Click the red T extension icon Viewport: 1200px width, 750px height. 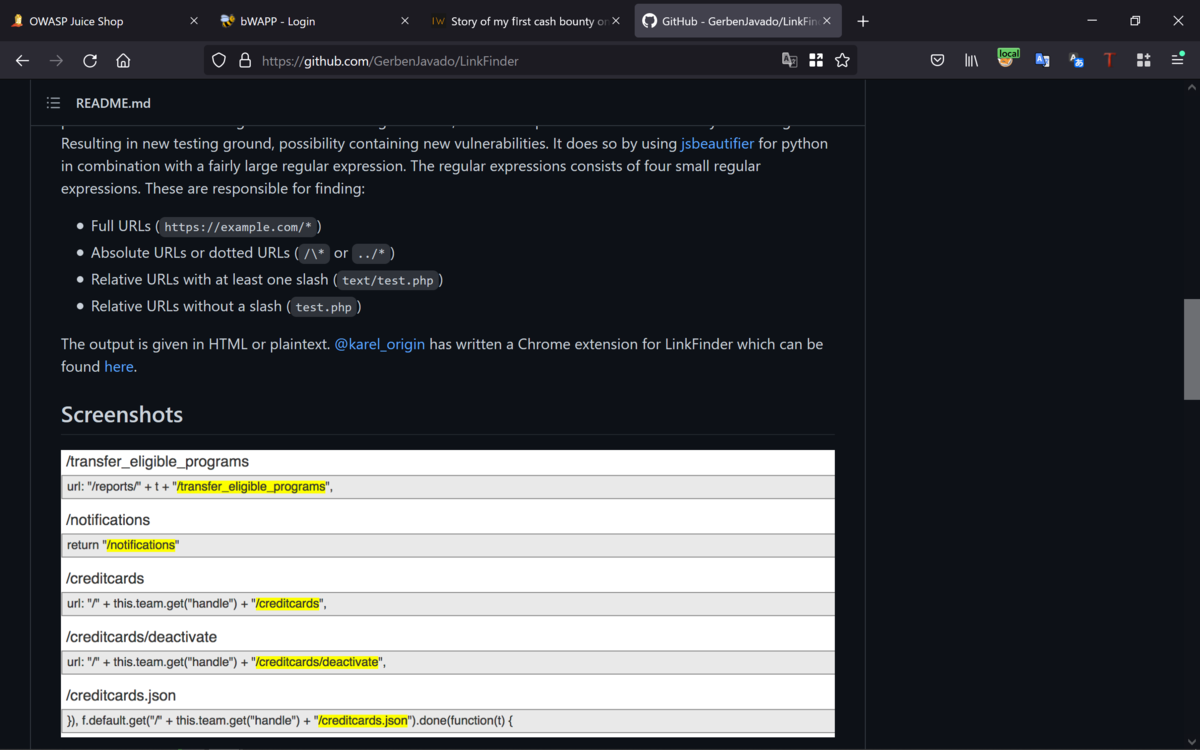(x=1109, y=60)
